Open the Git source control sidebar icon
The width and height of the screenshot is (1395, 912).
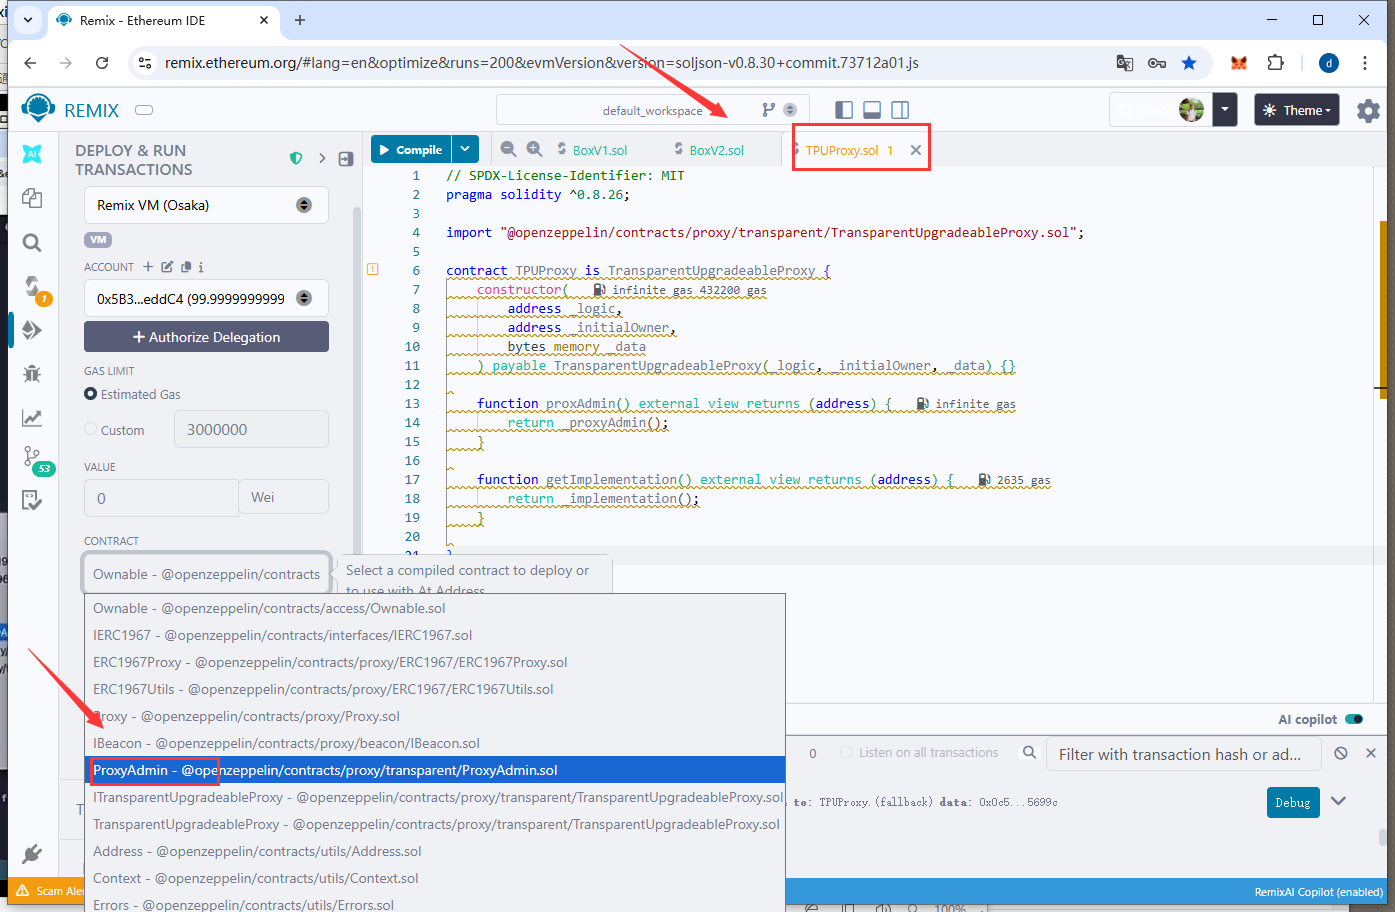pos(32,457)
